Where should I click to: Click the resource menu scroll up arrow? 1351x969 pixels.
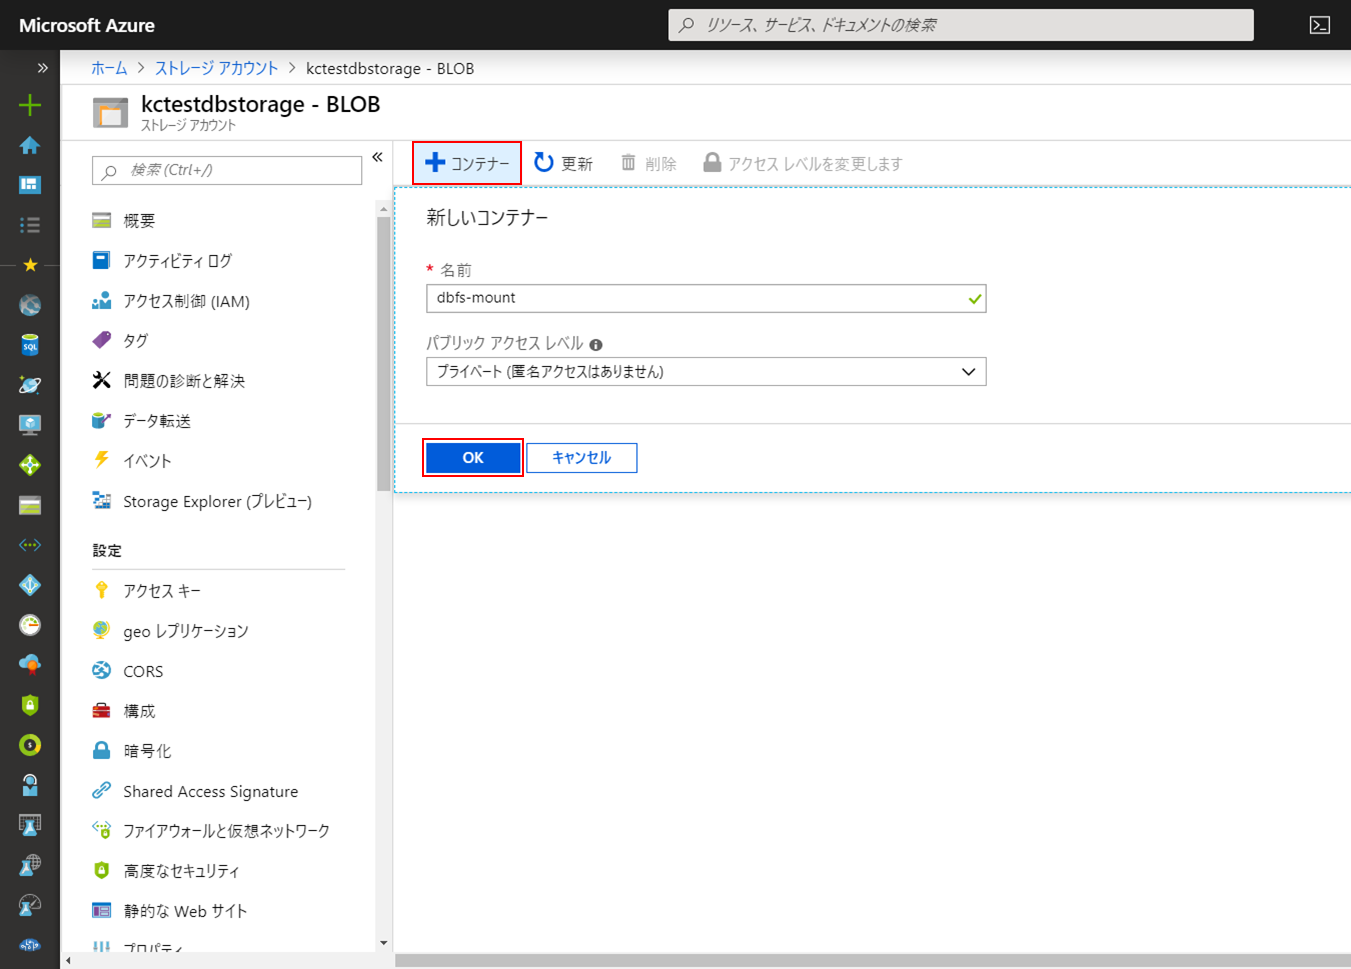pos(383,209)
